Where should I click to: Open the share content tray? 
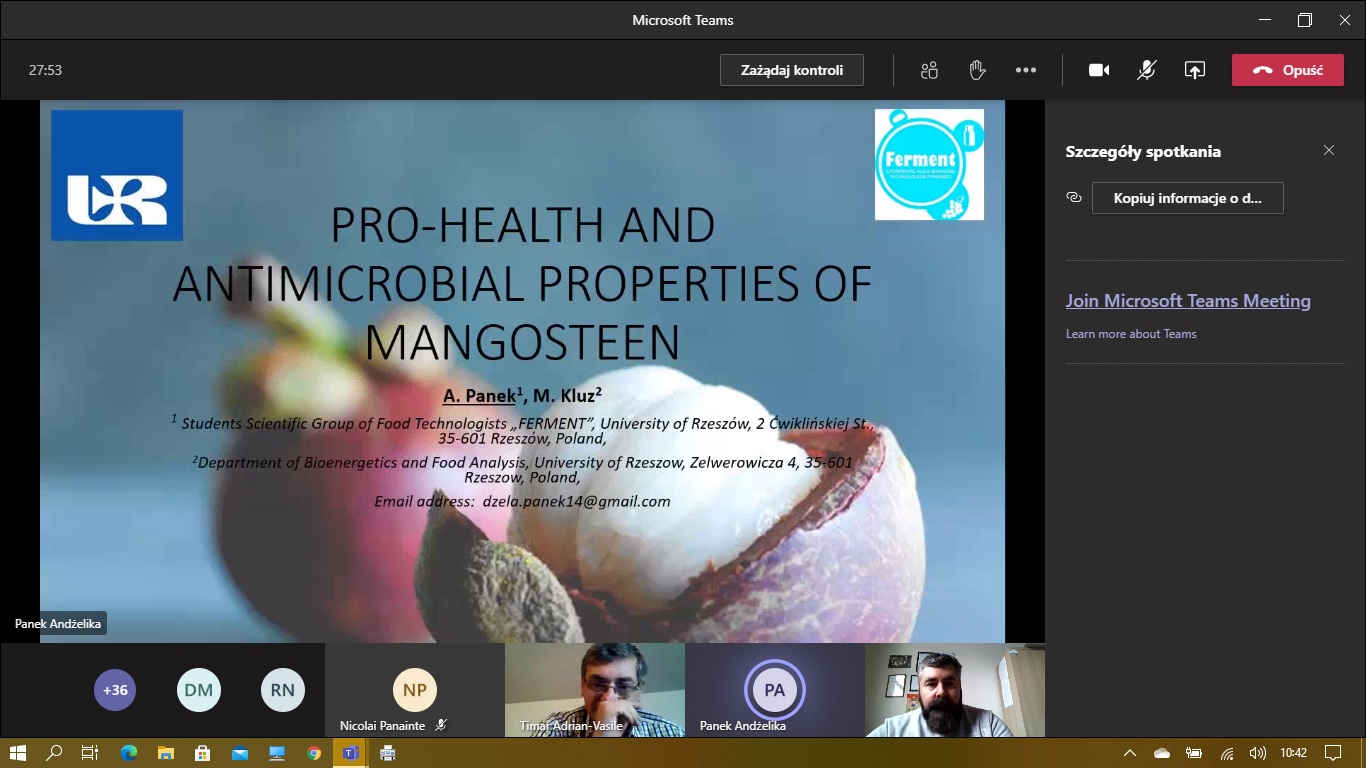(1195, 70)
